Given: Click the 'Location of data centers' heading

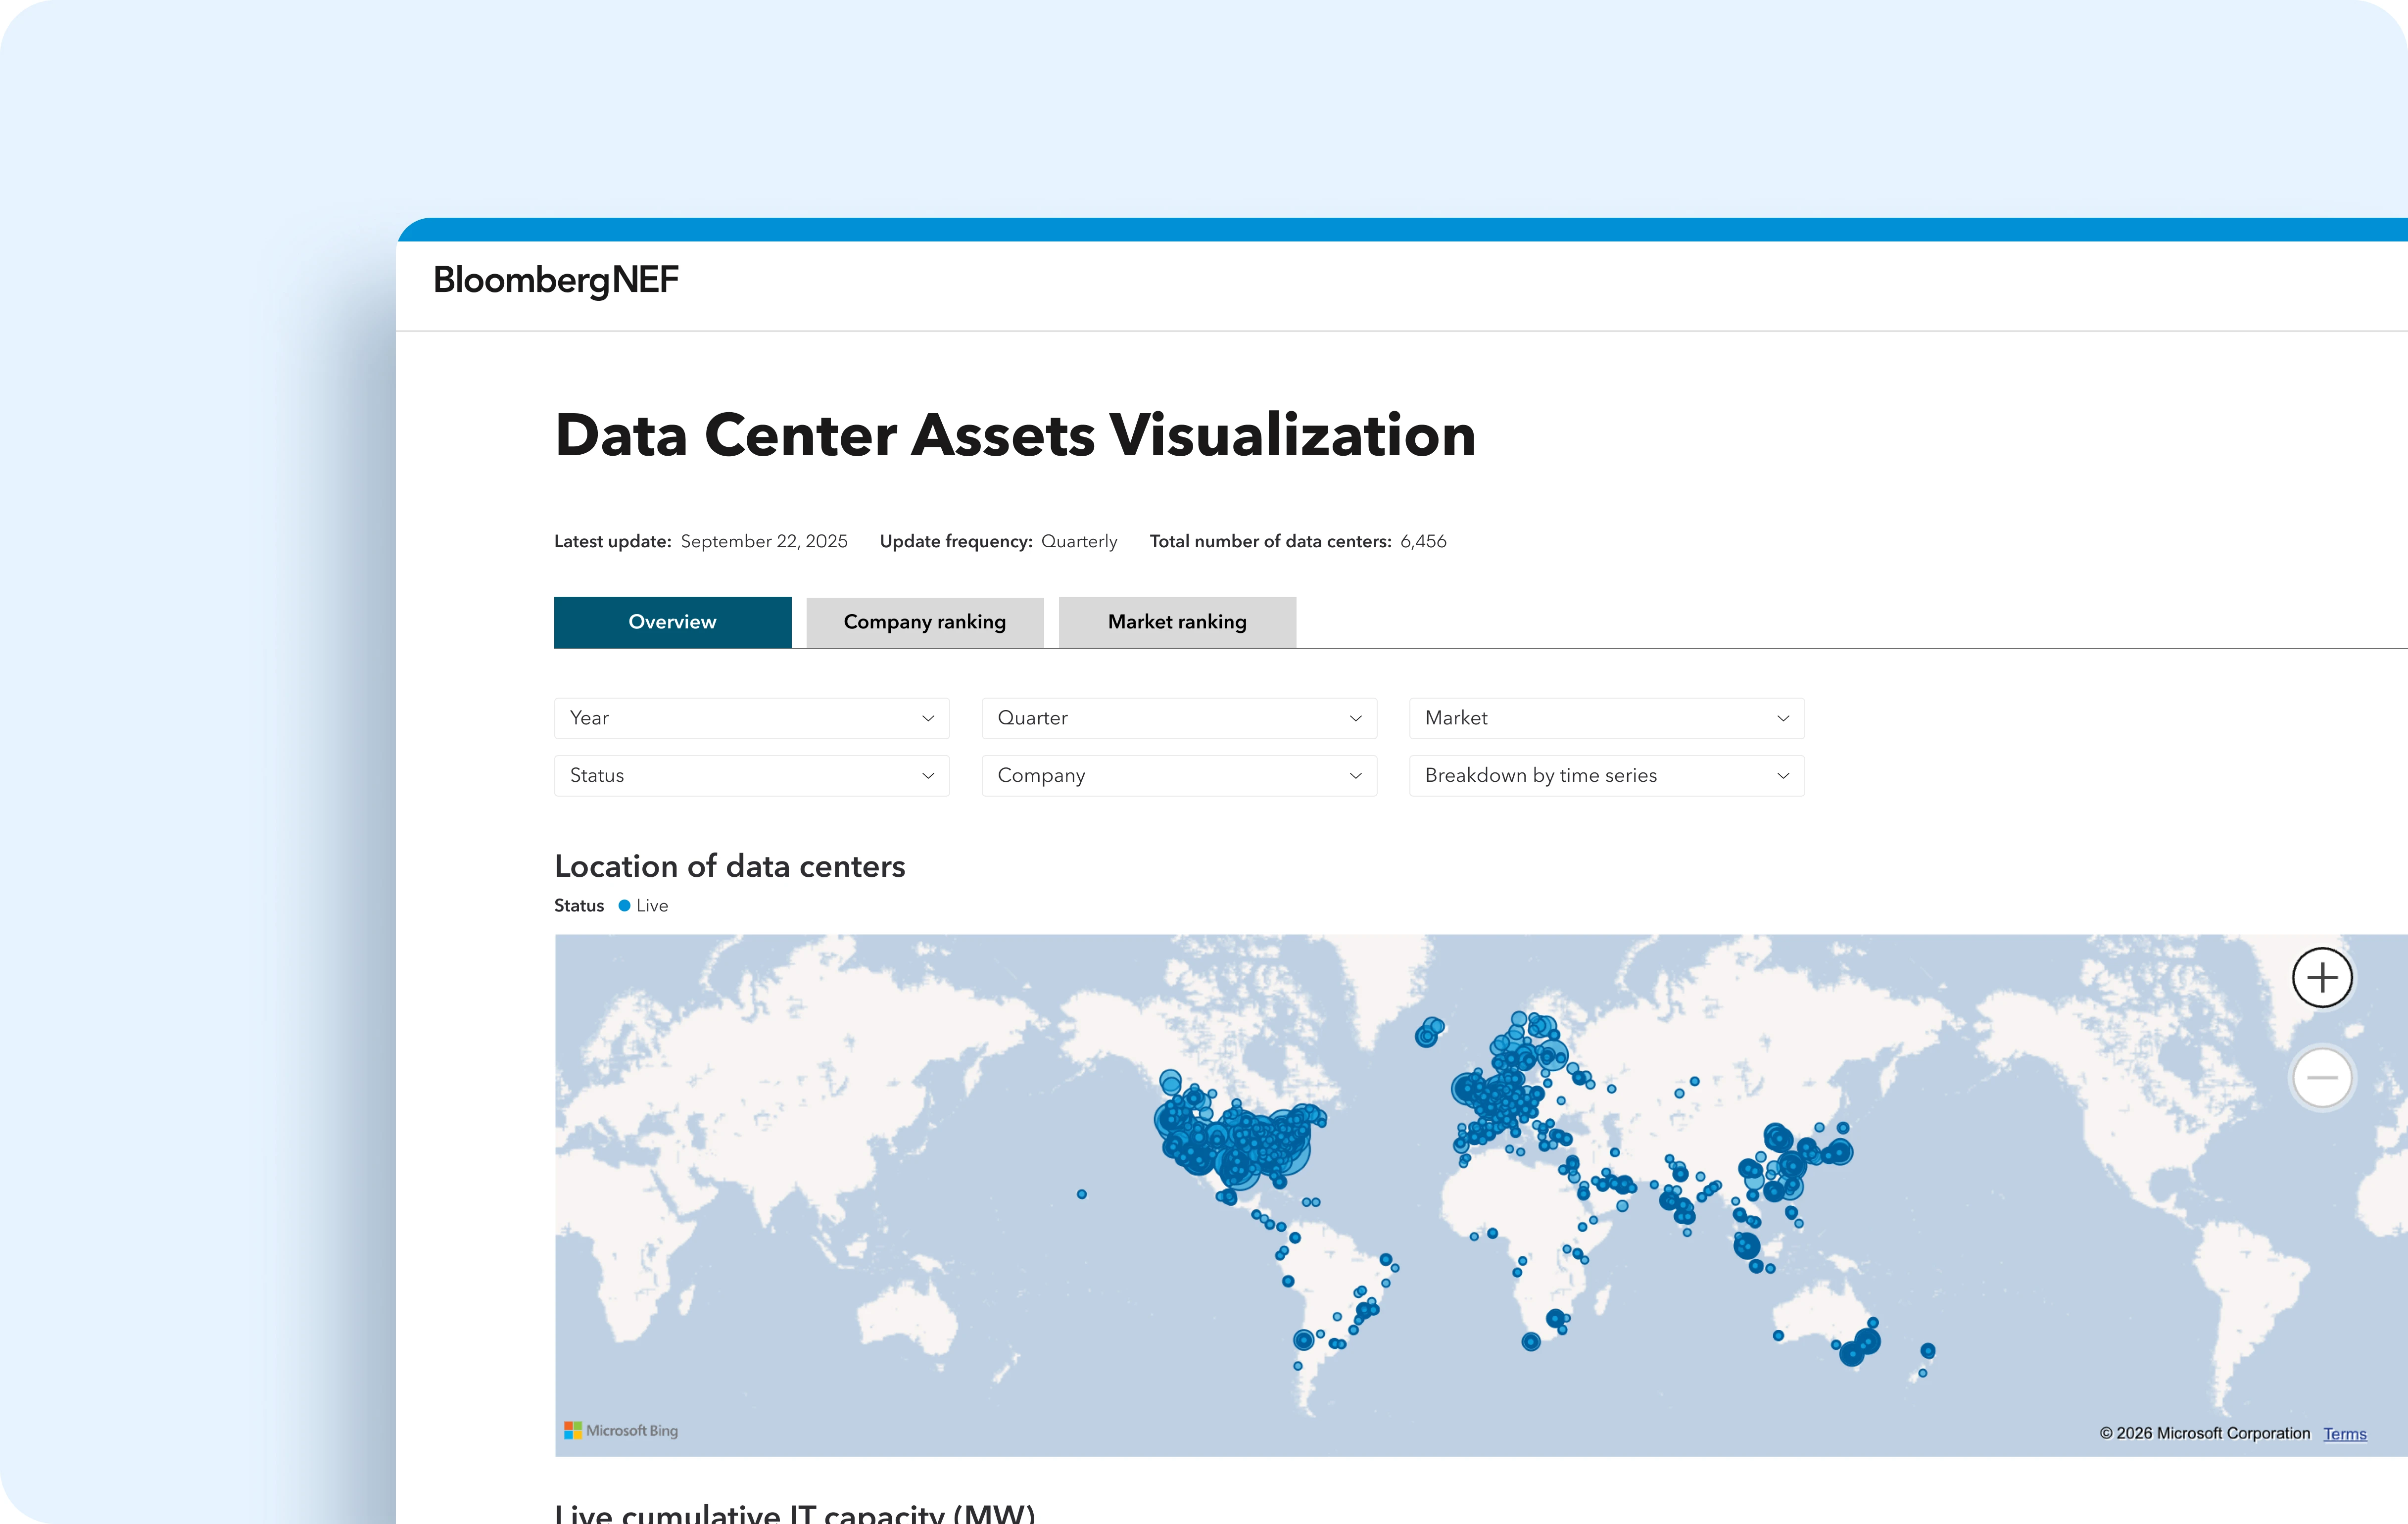Looking at the screenshot, I should 730,866.
